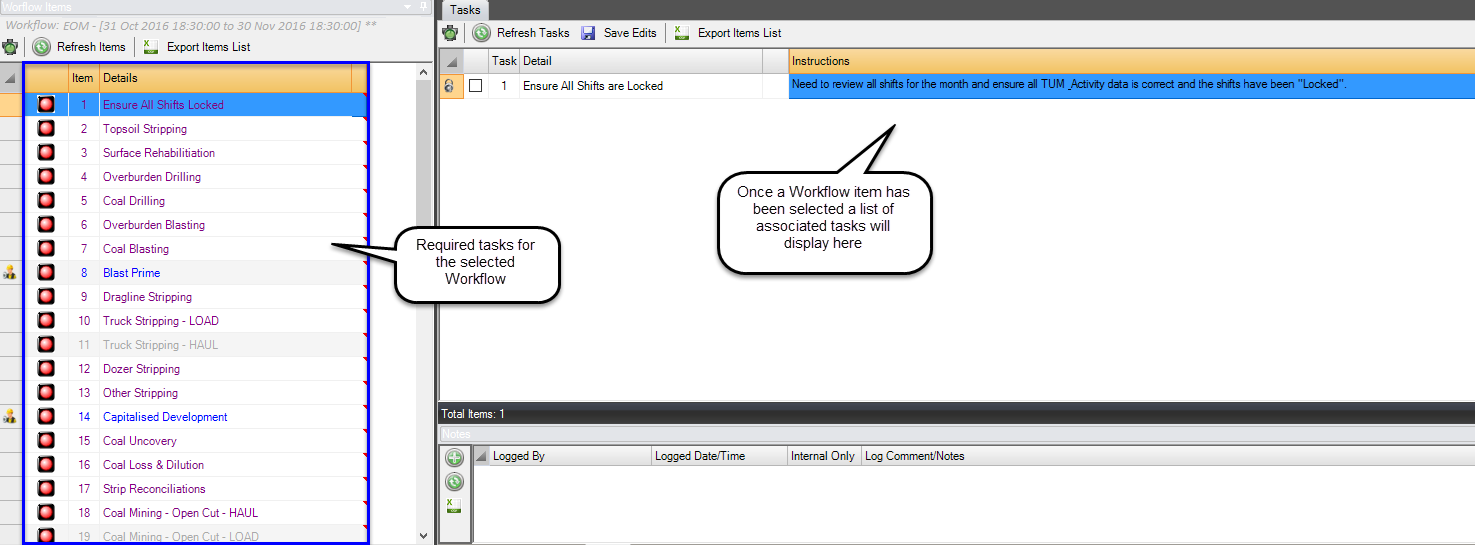Select the Coal Loss & Dilution item

[153, 465]
